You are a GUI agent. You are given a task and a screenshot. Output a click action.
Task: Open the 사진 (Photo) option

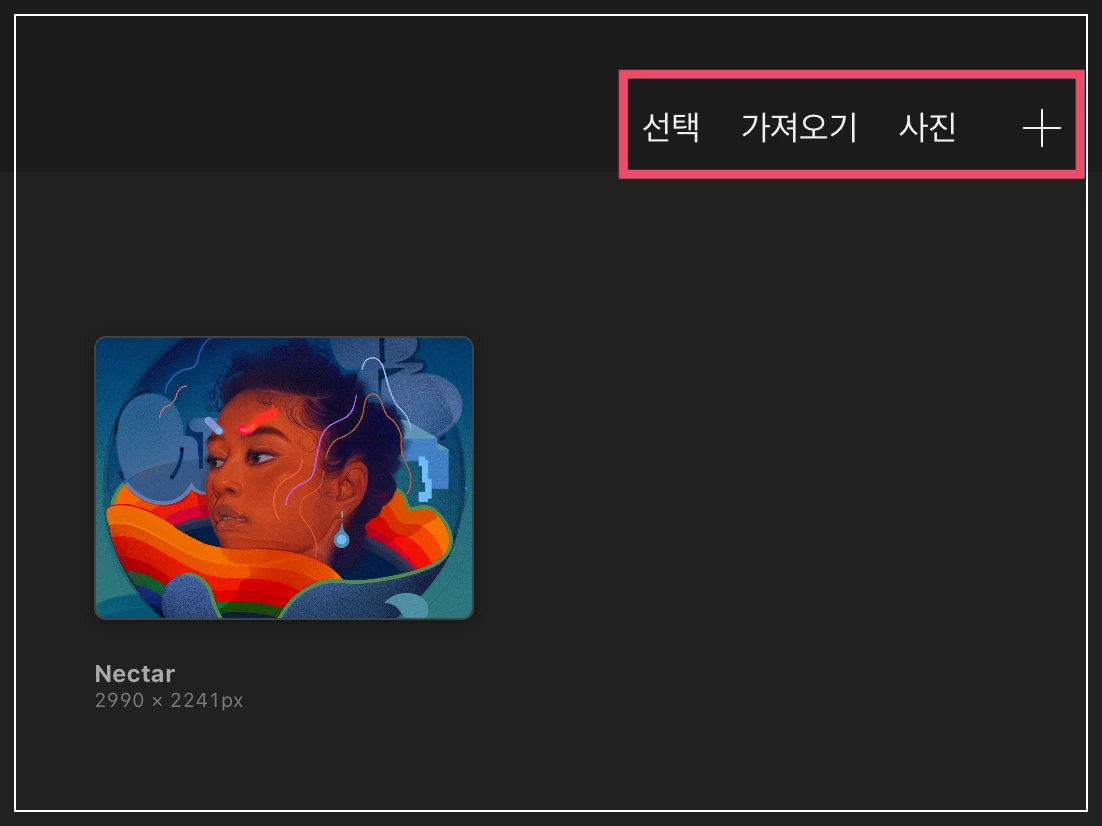click(x=928, y=128)
